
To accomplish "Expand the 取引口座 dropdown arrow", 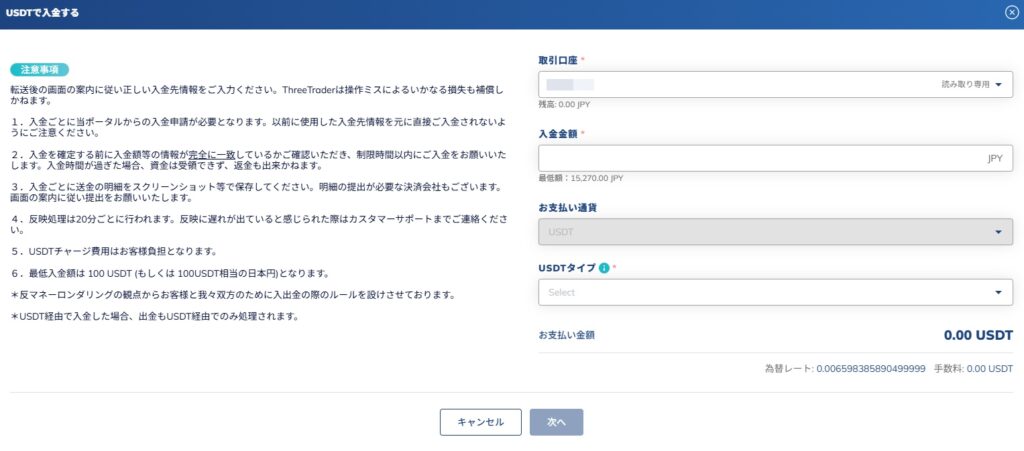I will click(998, 85).
